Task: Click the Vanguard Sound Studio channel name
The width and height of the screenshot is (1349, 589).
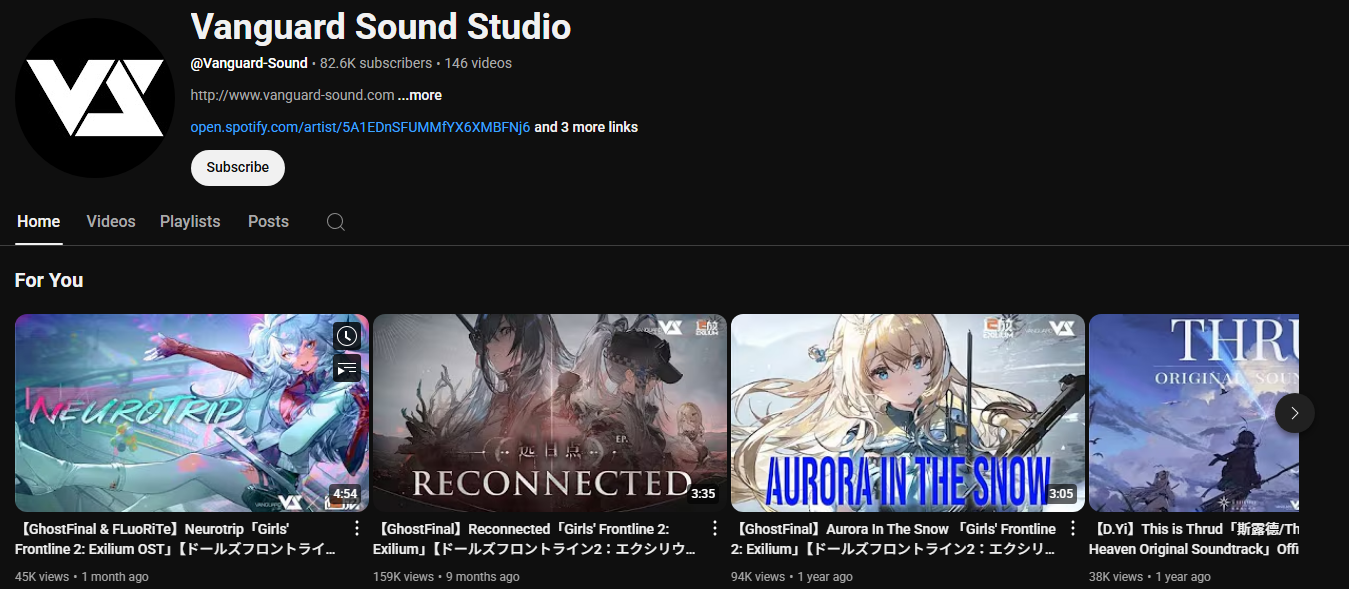Action: (381, 26)
